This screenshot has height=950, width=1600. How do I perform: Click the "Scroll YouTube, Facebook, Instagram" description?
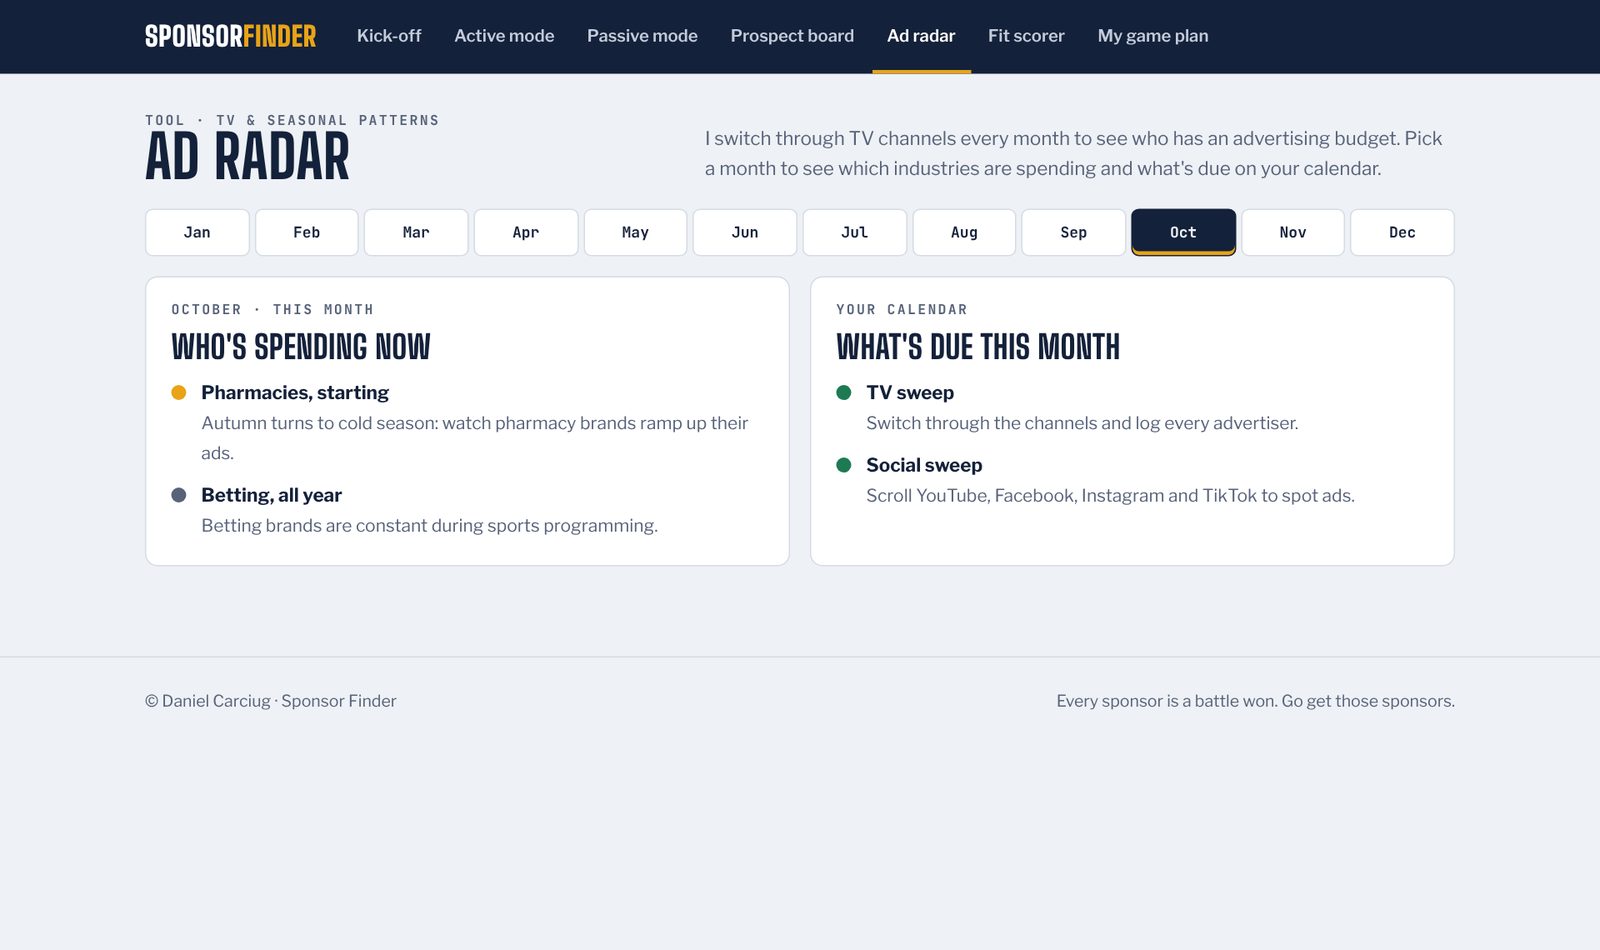pyautogui.click(x=1110, y=496)
